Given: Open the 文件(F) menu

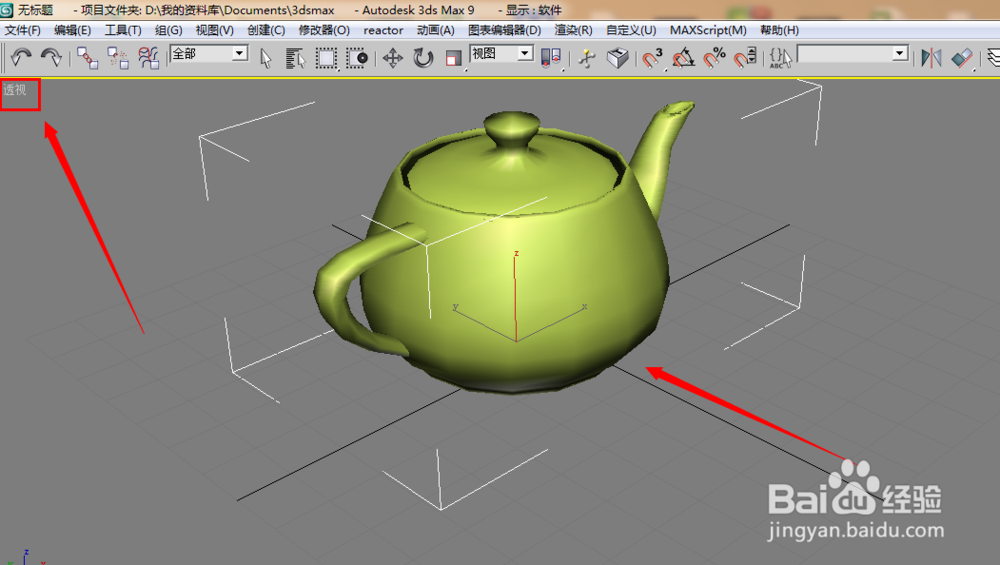Looking at the screenshot, I should coord(23,30).
